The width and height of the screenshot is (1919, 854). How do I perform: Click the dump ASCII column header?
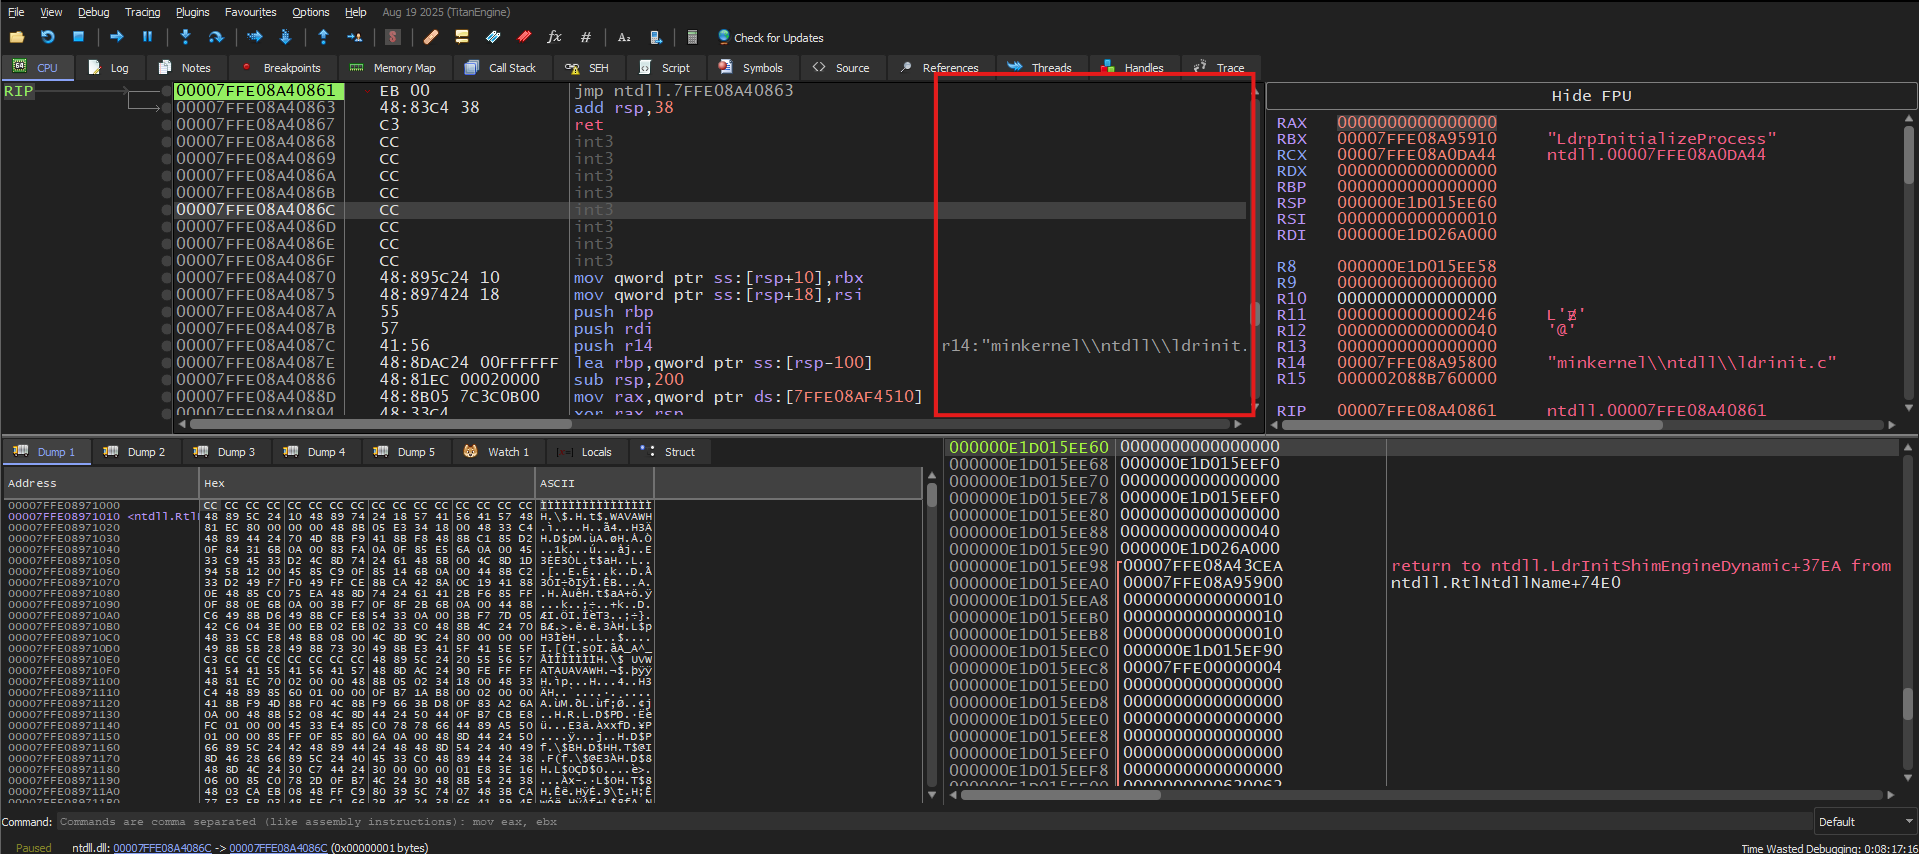[594, 483]
